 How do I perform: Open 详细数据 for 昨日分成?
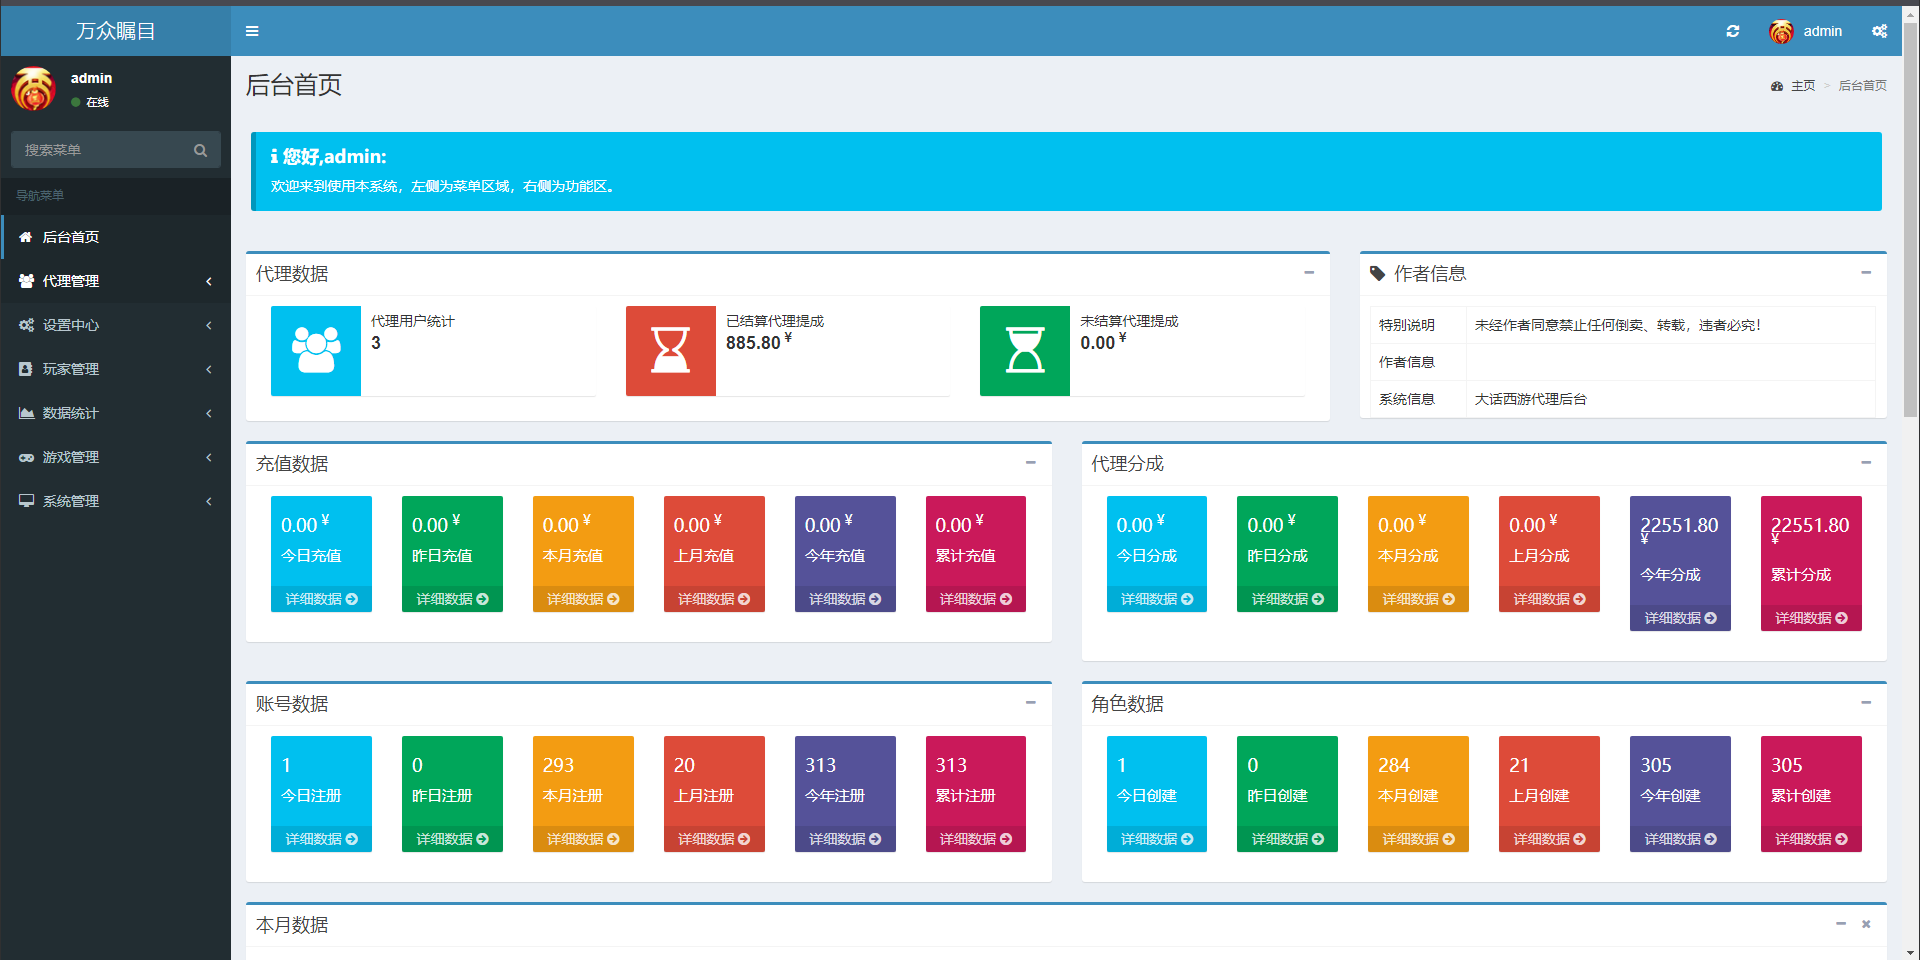1288,599
